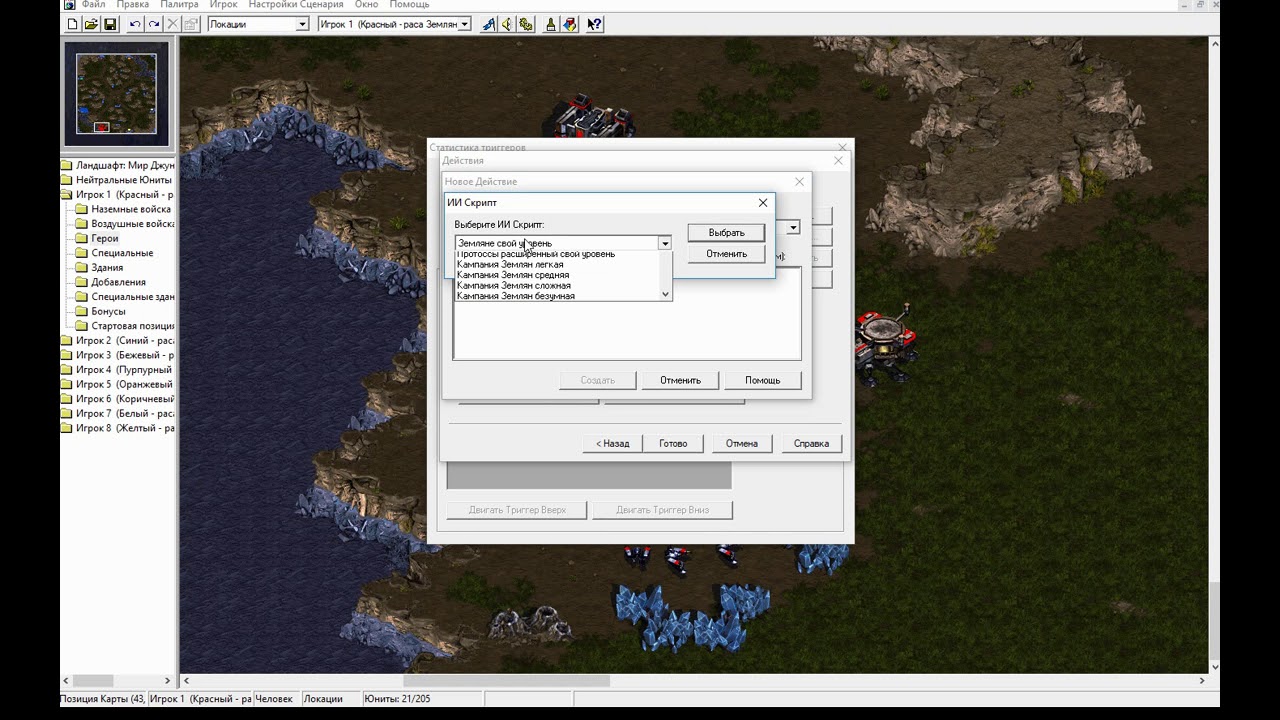Click folder icon beside Бонусы
Screen dimensions: 1280x720
pos(82,311)
